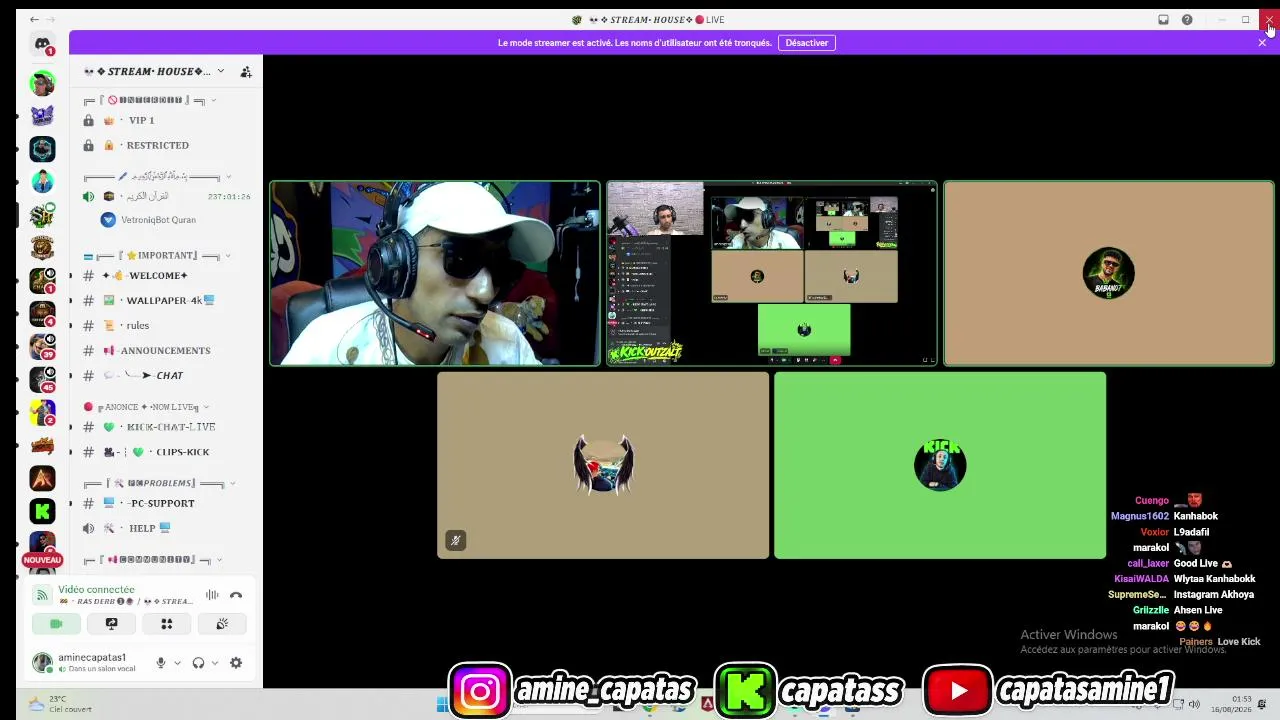Focus the BABANO avatar video tile
1280x720 pixels.
coord(1109,273)
